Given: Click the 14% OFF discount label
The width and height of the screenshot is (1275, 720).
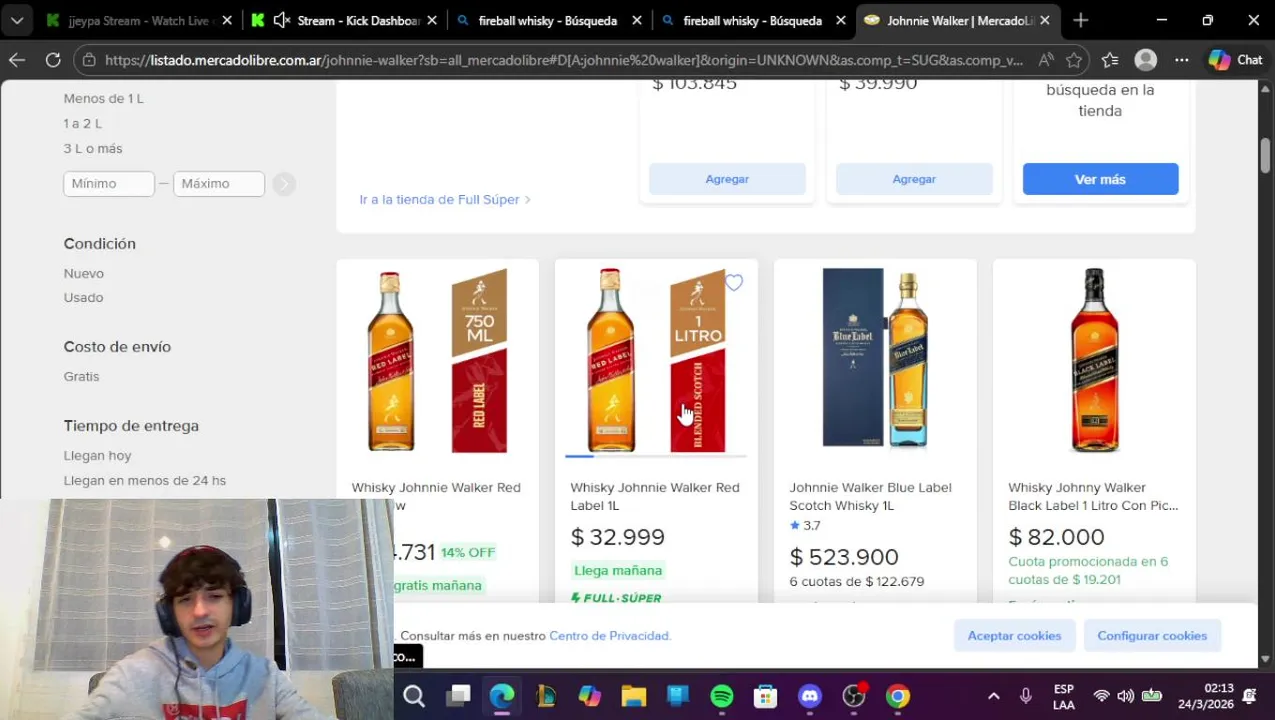Looking at the screenshot, I should point(468,552).
